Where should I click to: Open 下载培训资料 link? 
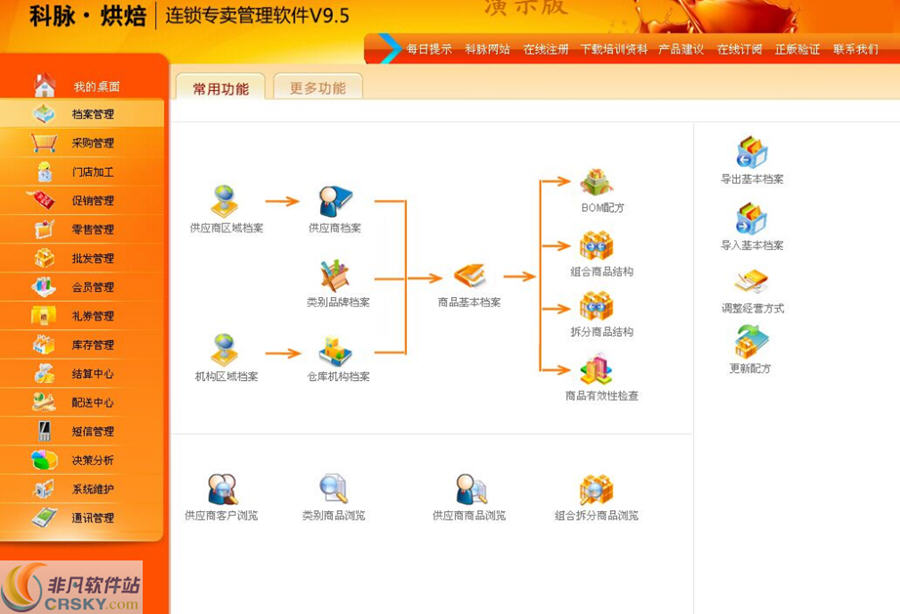tap(614, 49)
